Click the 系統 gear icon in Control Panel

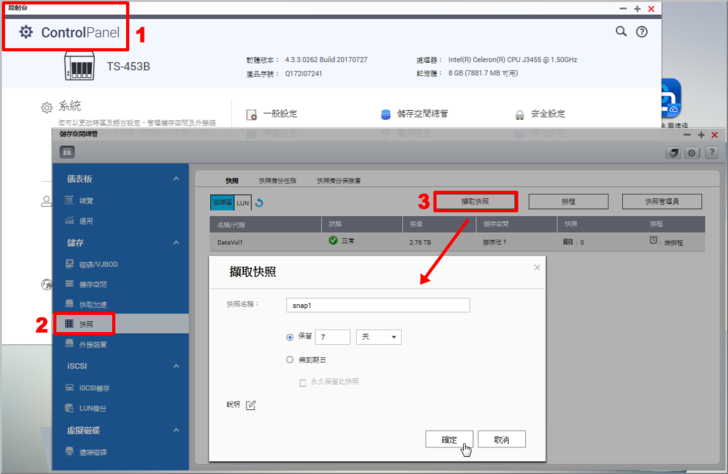46,108
